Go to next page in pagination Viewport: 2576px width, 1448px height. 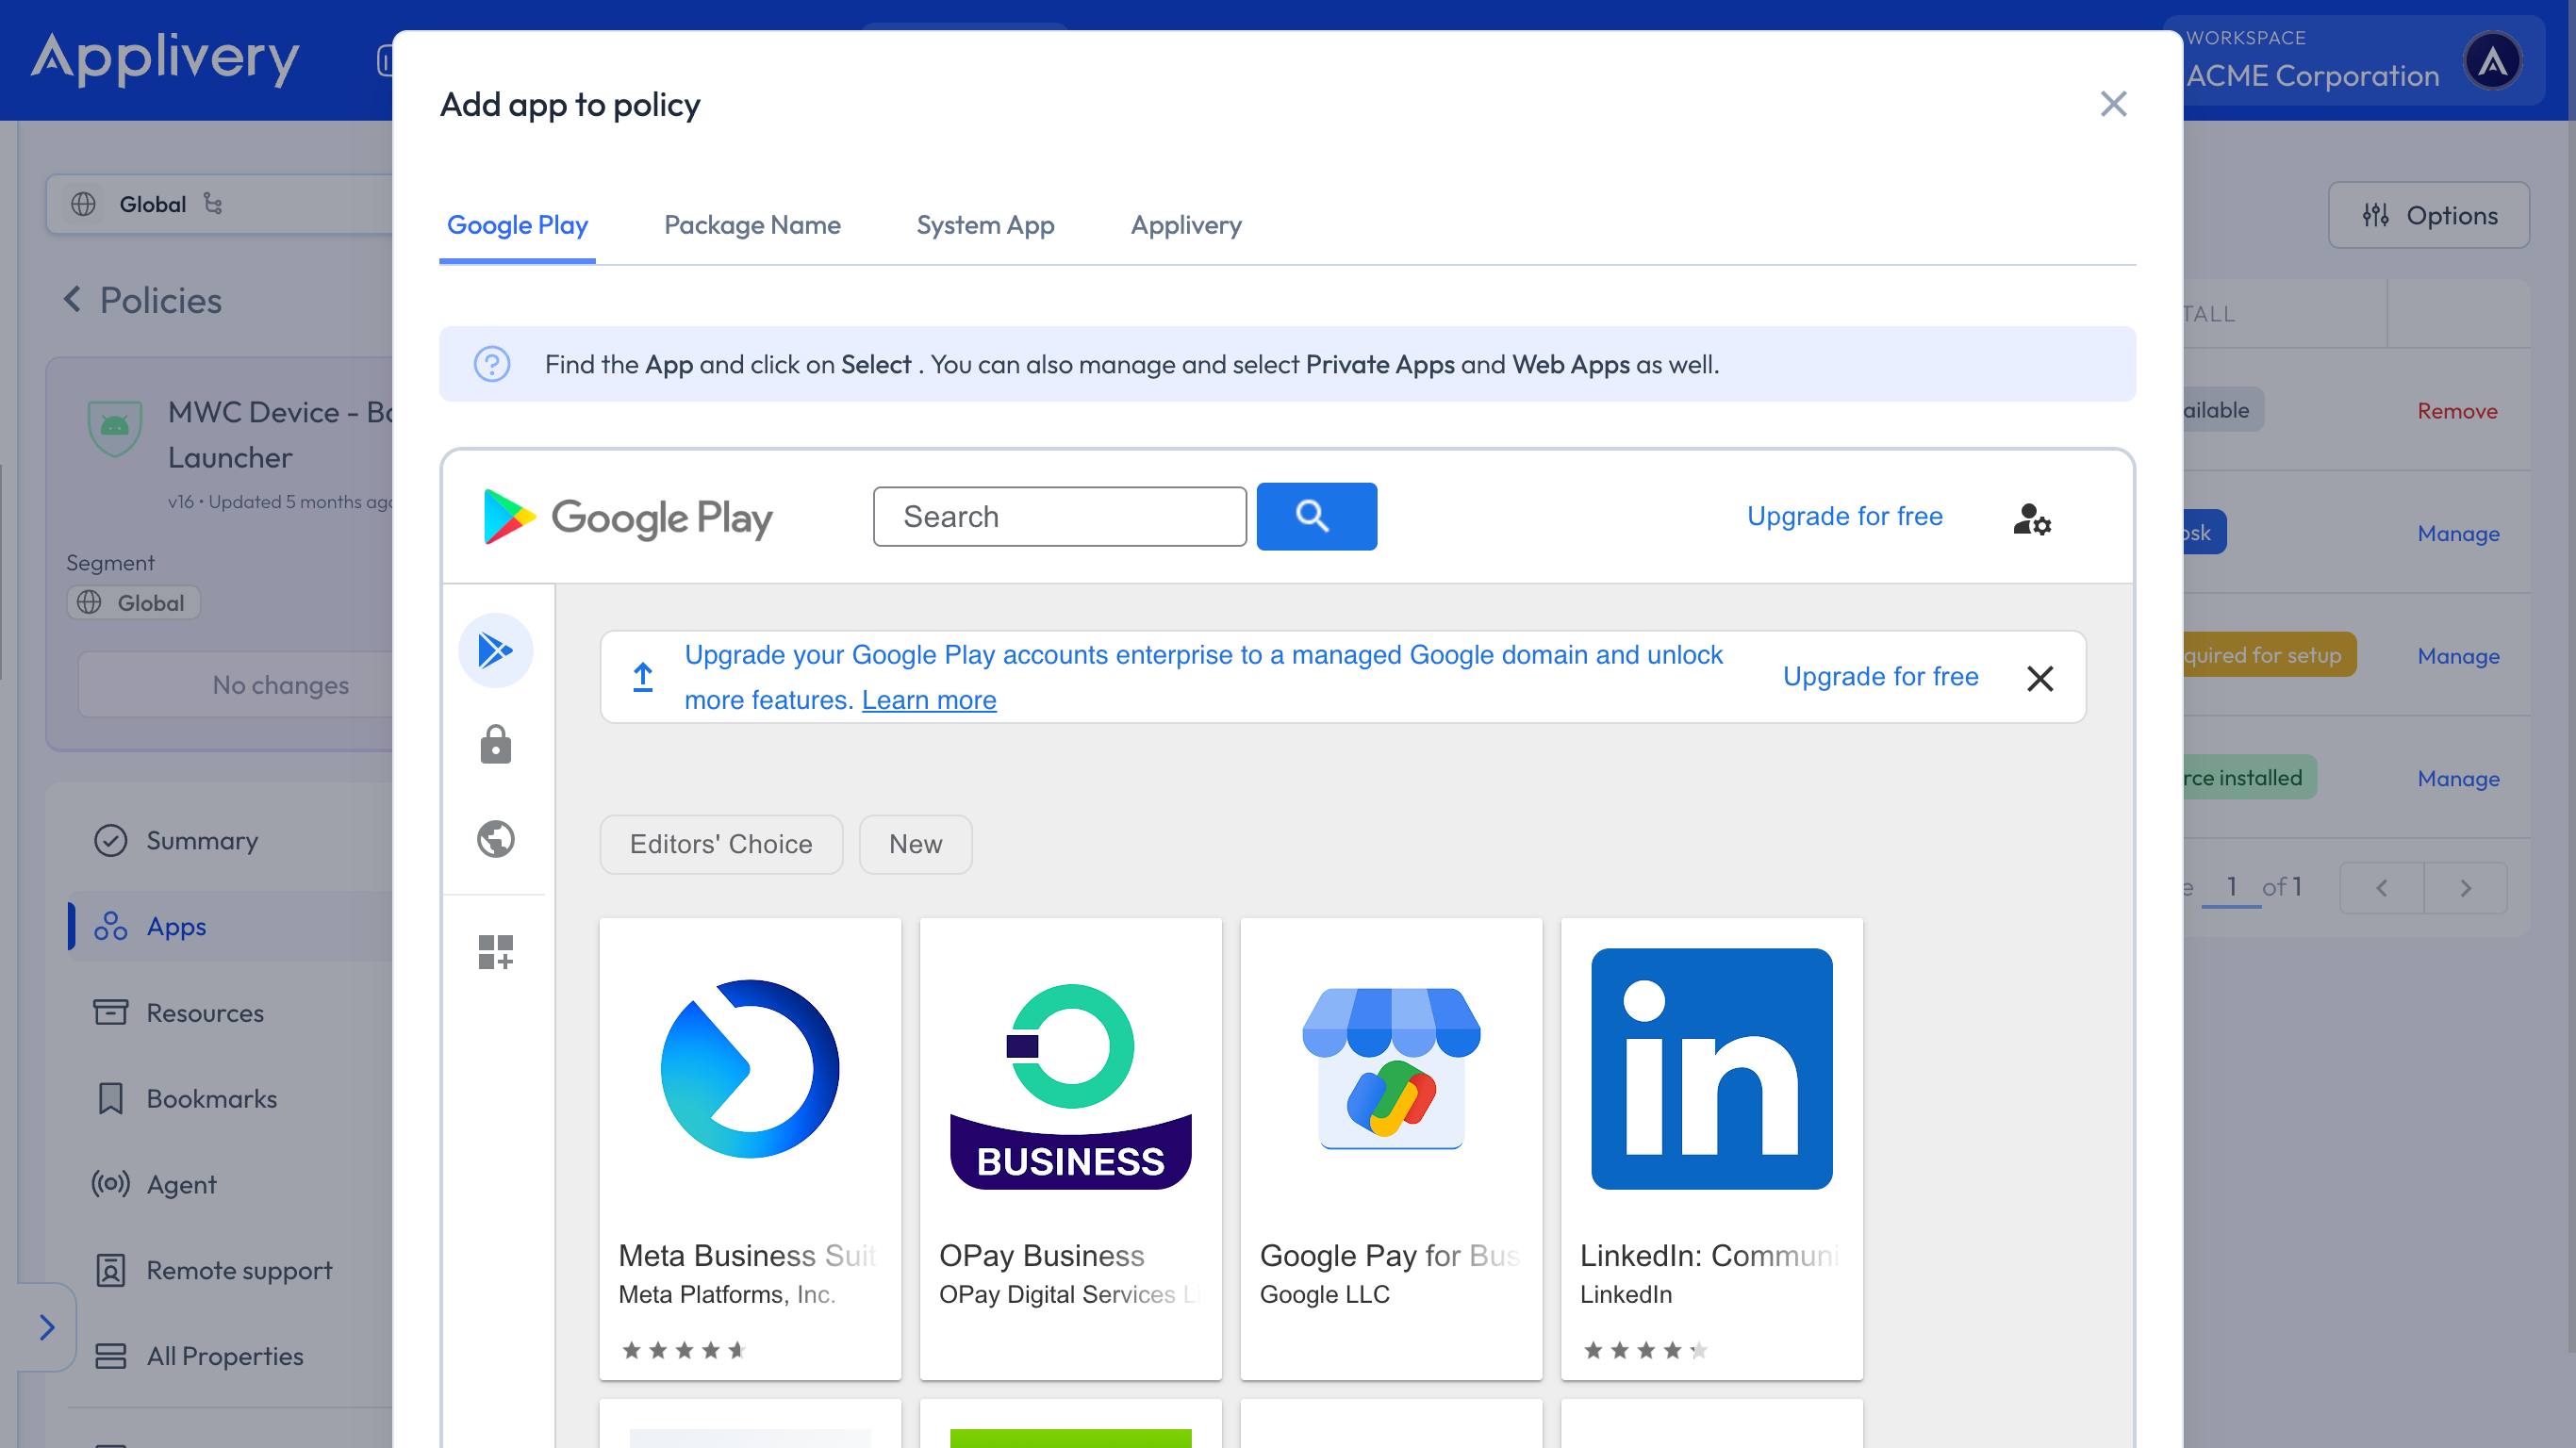pos(2465,888)
